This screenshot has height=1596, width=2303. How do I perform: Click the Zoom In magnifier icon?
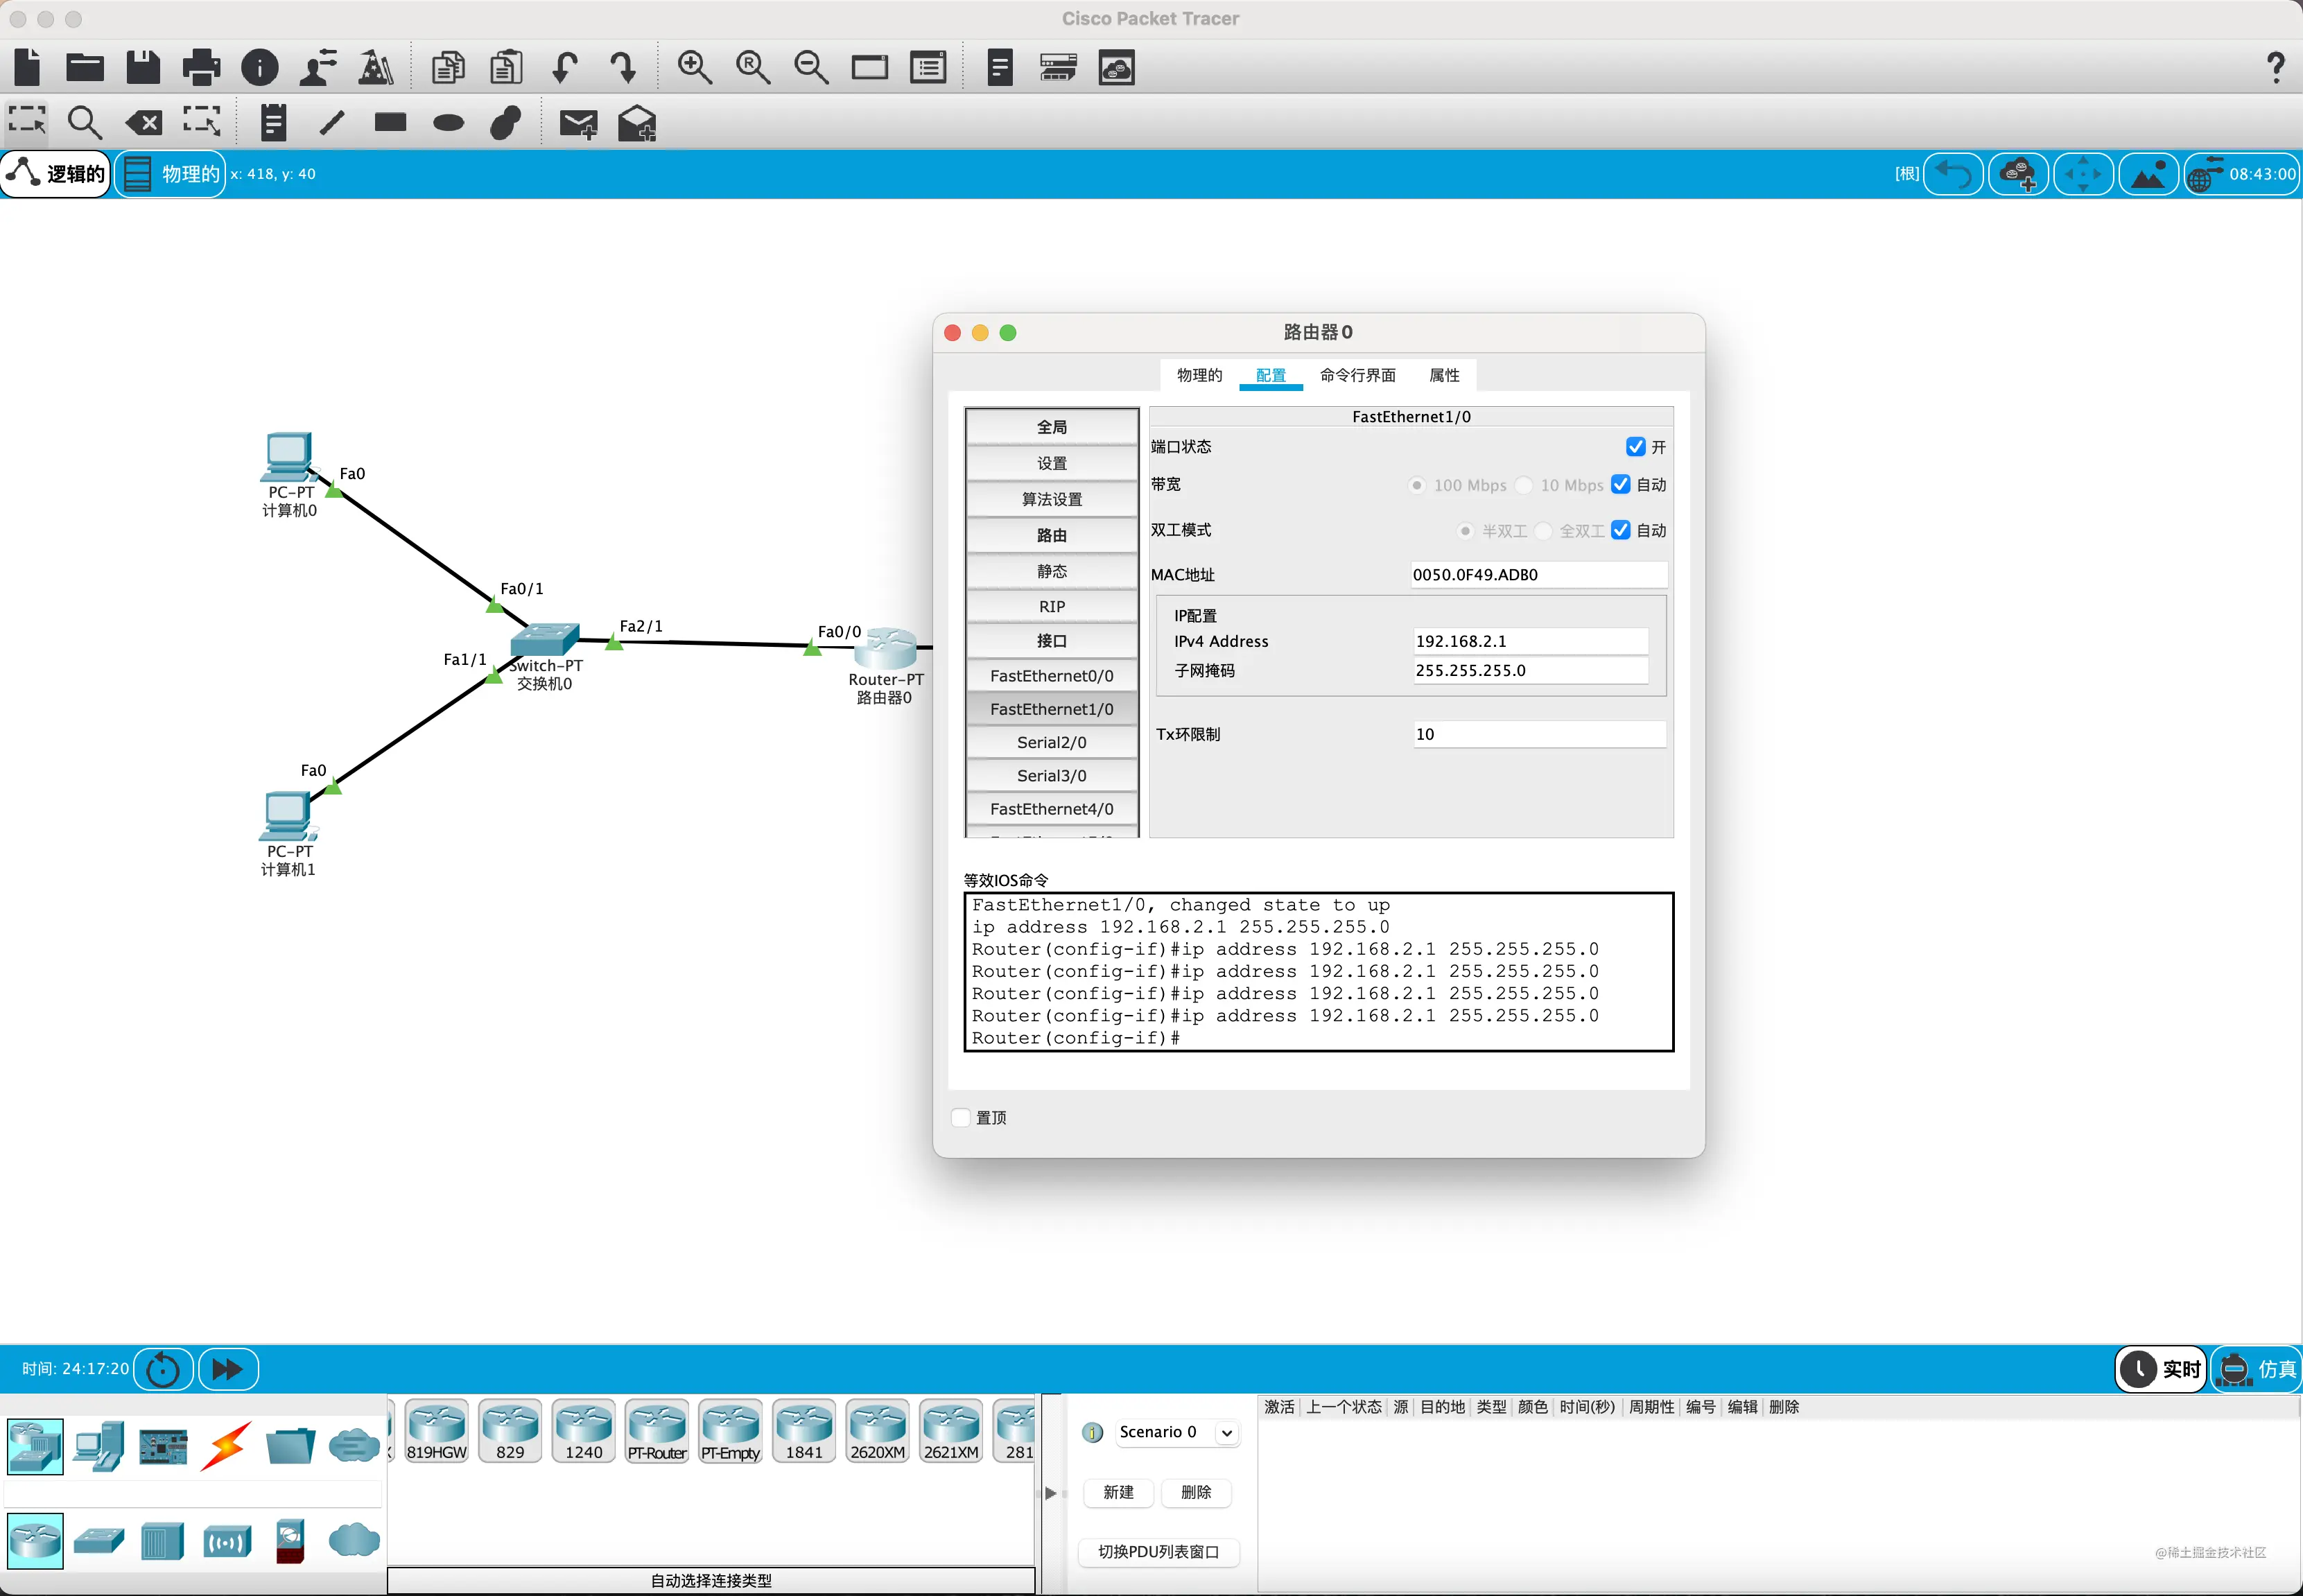pos(694,67)
